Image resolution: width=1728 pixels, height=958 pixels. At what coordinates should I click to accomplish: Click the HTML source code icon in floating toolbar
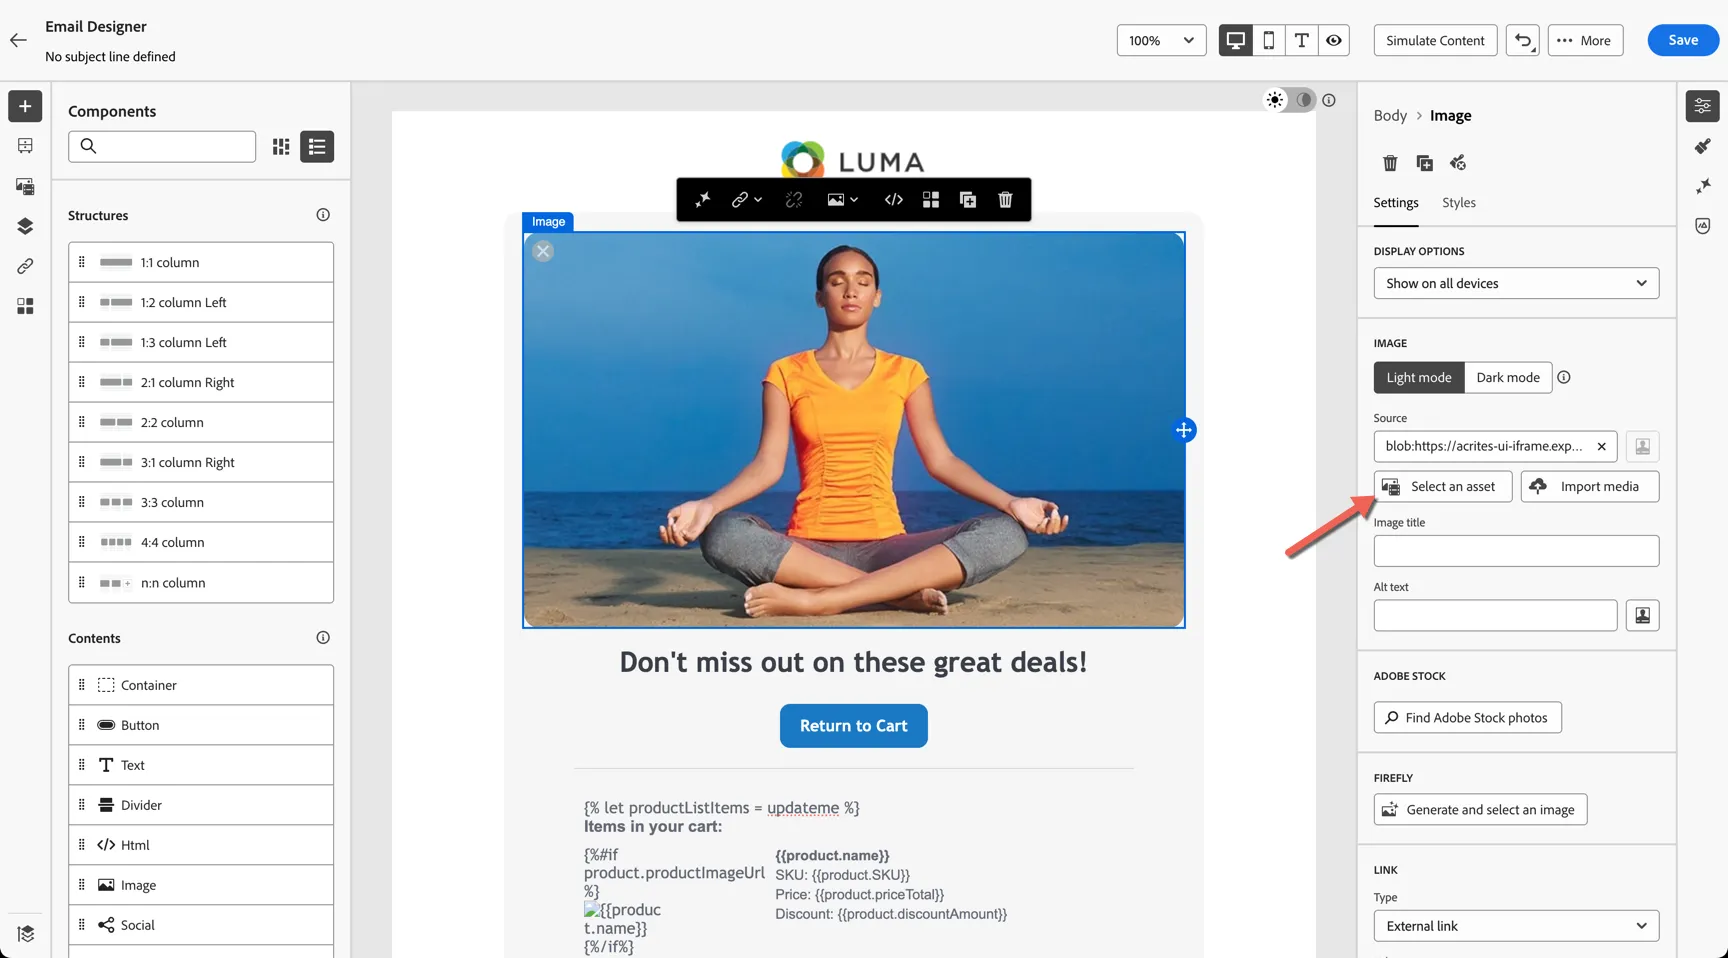point(894,200)
